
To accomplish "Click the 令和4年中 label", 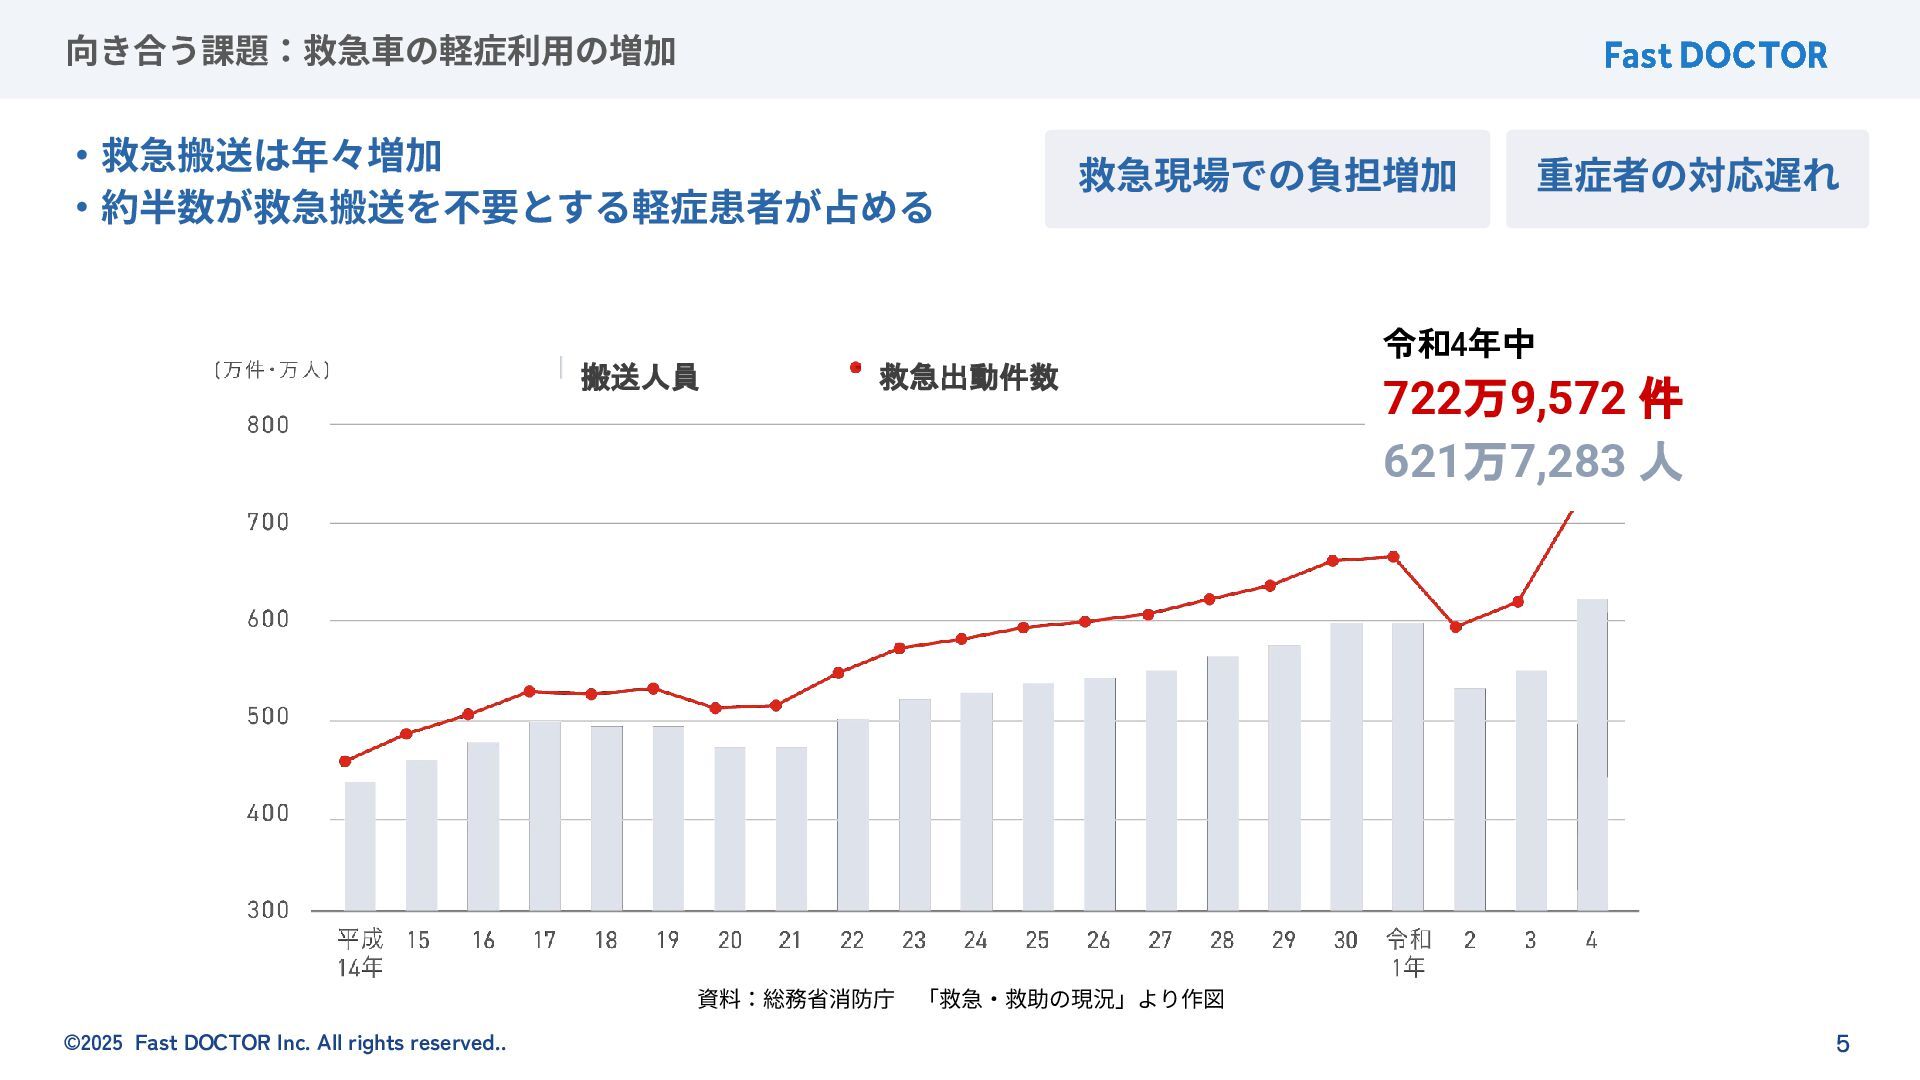I will click(1459, 344).
